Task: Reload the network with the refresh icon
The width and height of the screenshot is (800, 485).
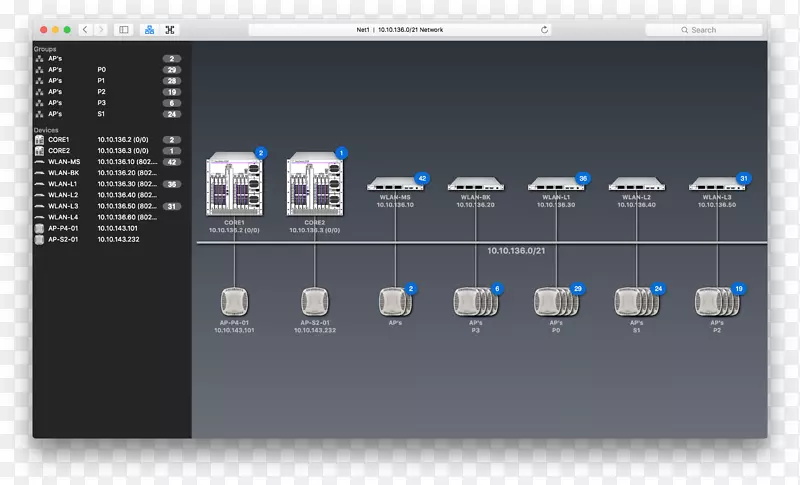Action: (x=545, y=30)
